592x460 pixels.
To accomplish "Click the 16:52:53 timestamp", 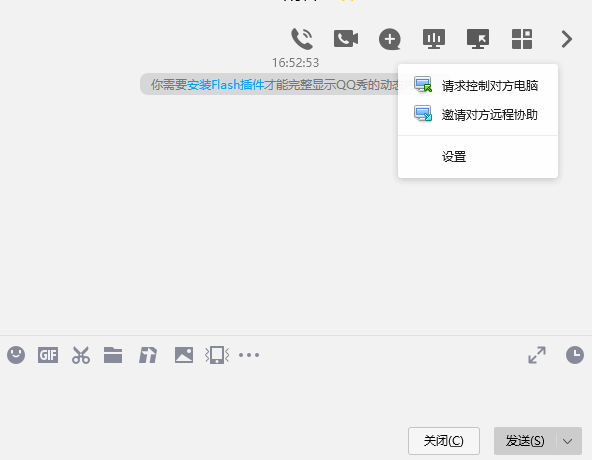I will [296, 63].
